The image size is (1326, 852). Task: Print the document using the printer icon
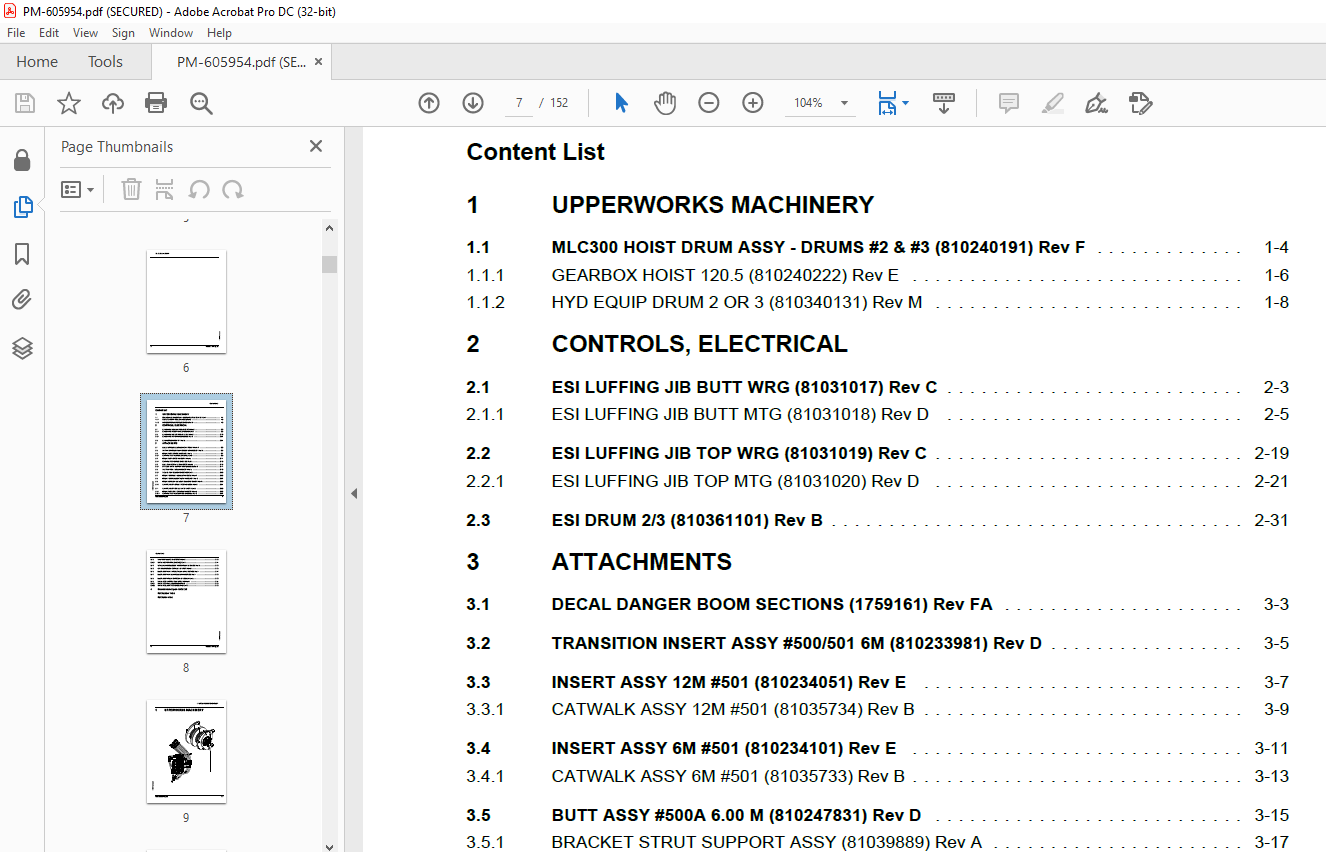click(x=156, y=103)
